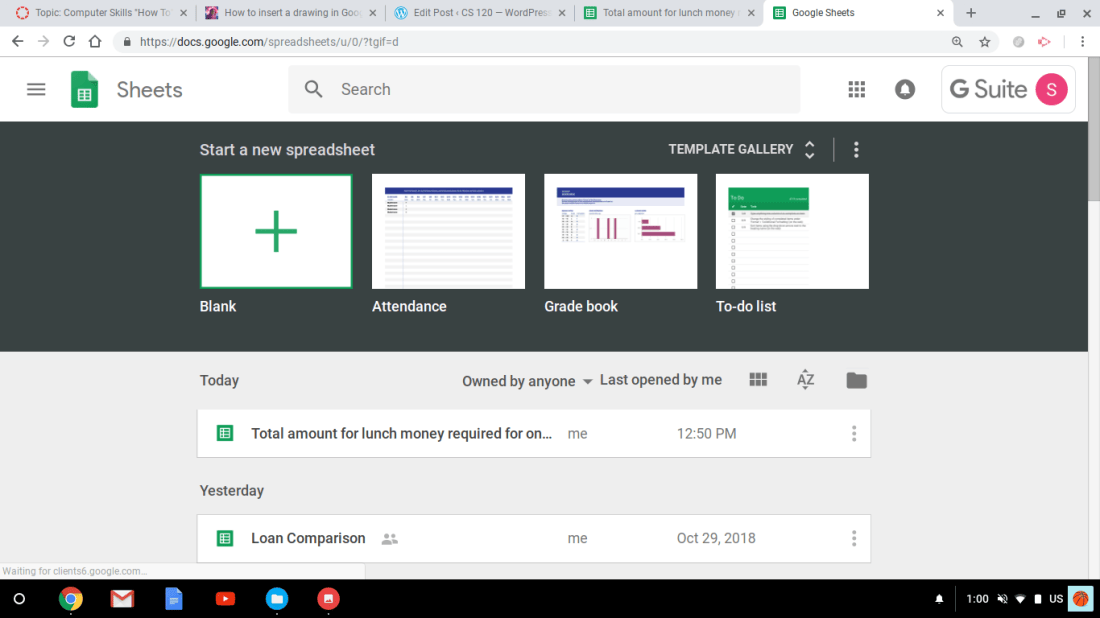Open the Loan Comparison spreadsheet
Image resolution: width=1100 pixels, height=618 pixels.
point(534,538)
